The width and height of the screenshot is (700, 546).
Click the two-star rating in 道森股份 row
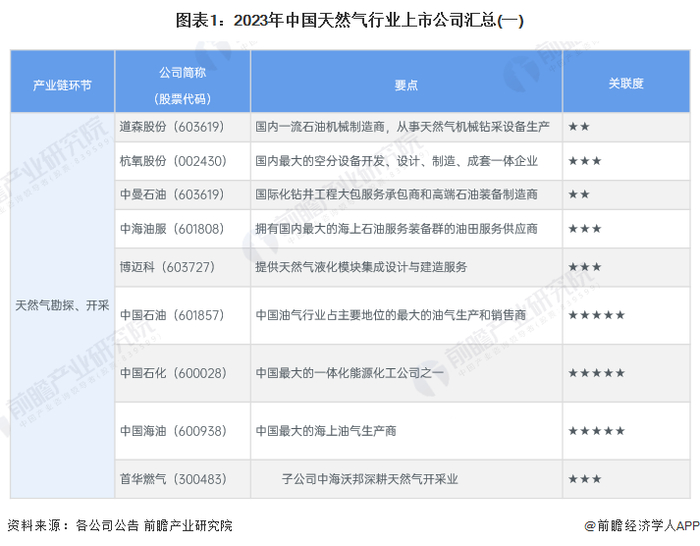coord(579,127)
